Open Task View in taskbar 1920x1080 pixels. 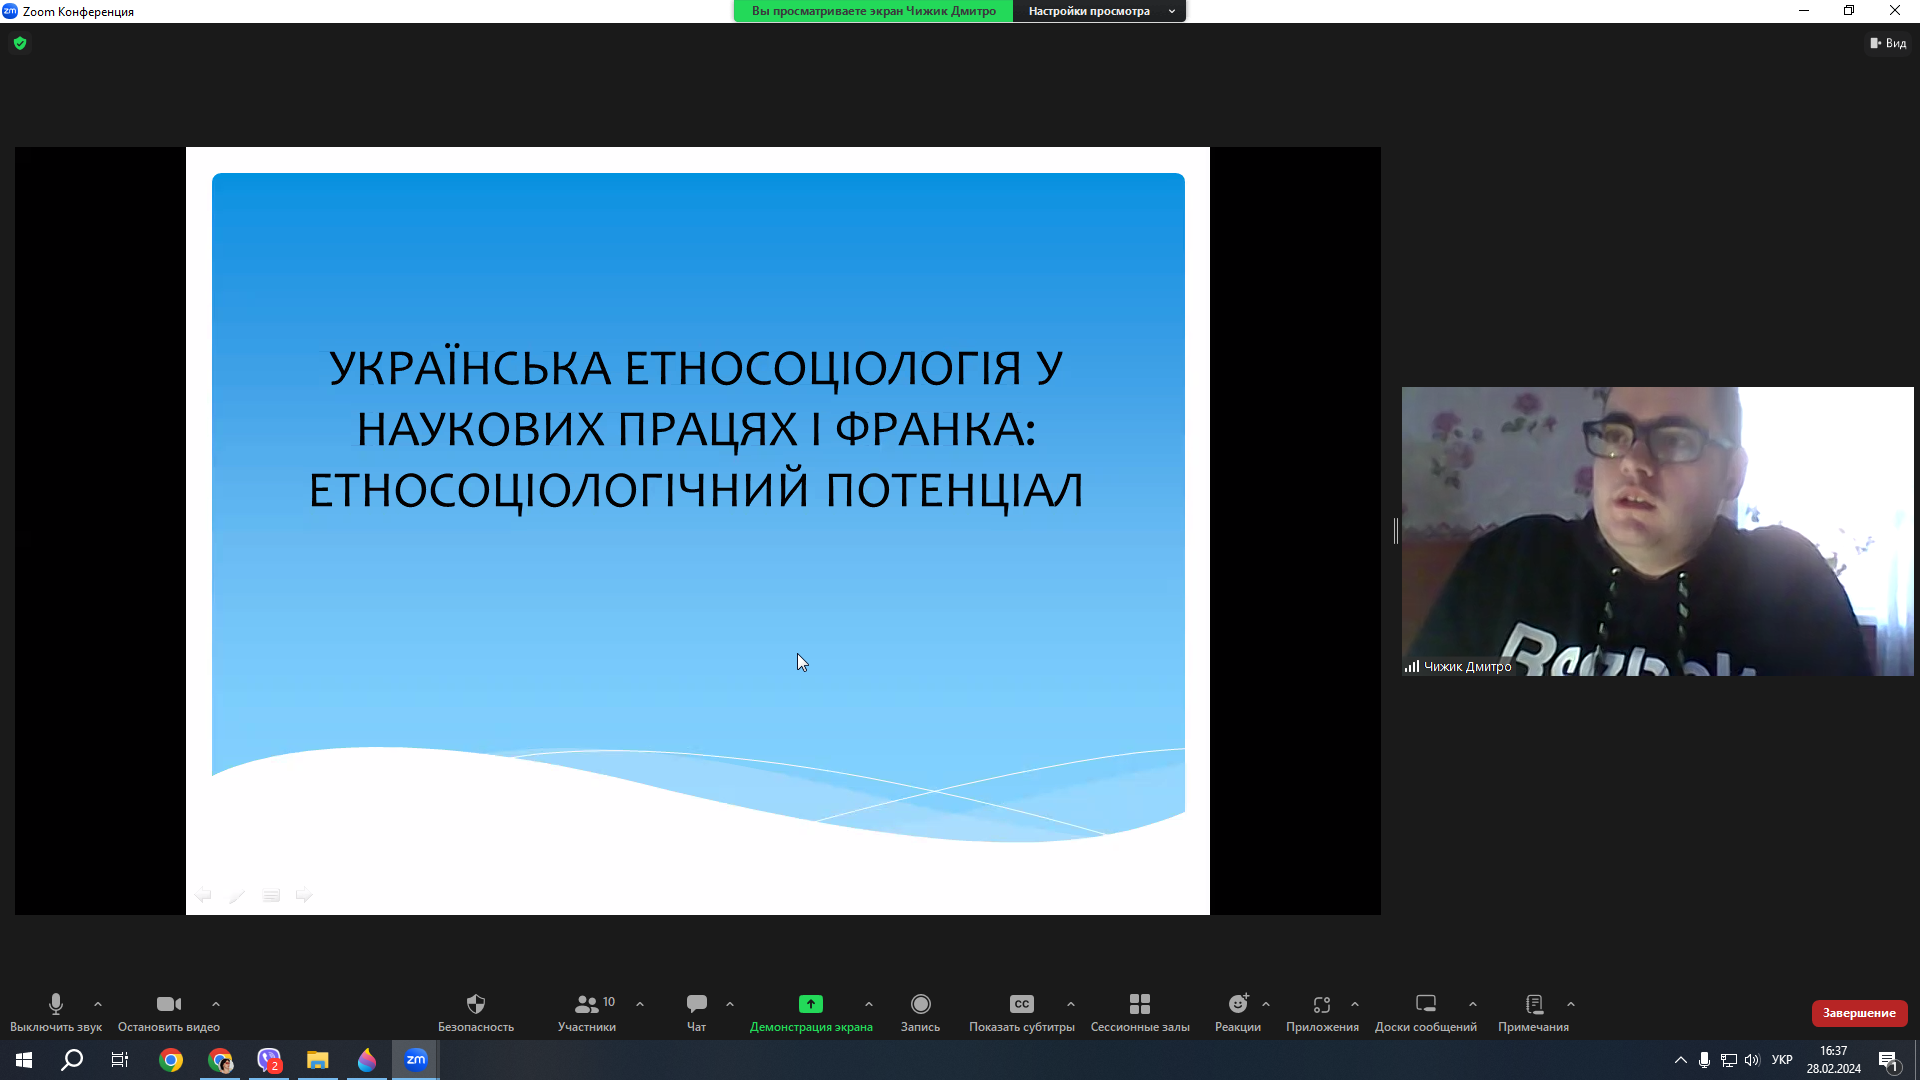pyautogui.click(x=120, y=1060)
